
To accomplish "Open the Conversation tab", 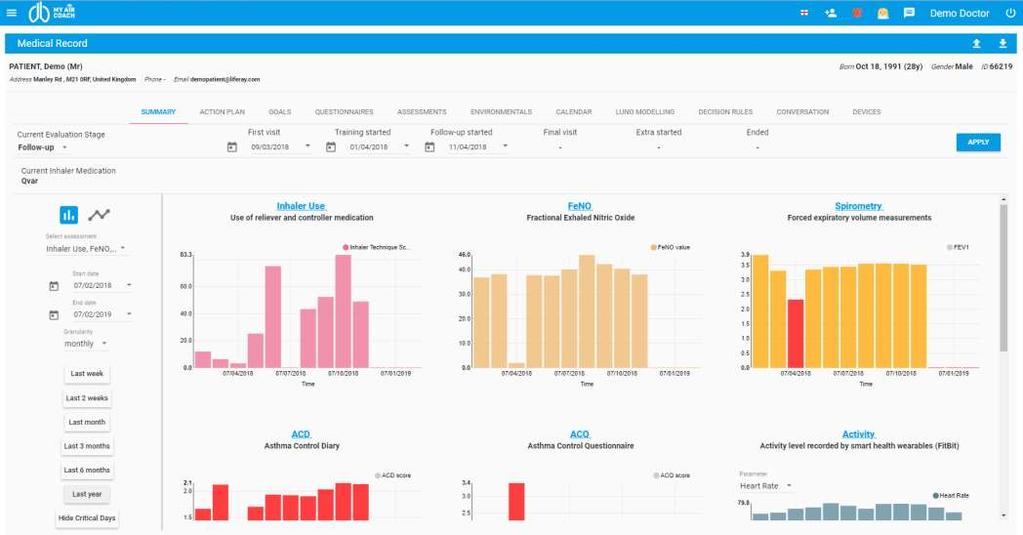I will [x=802, y=112].
